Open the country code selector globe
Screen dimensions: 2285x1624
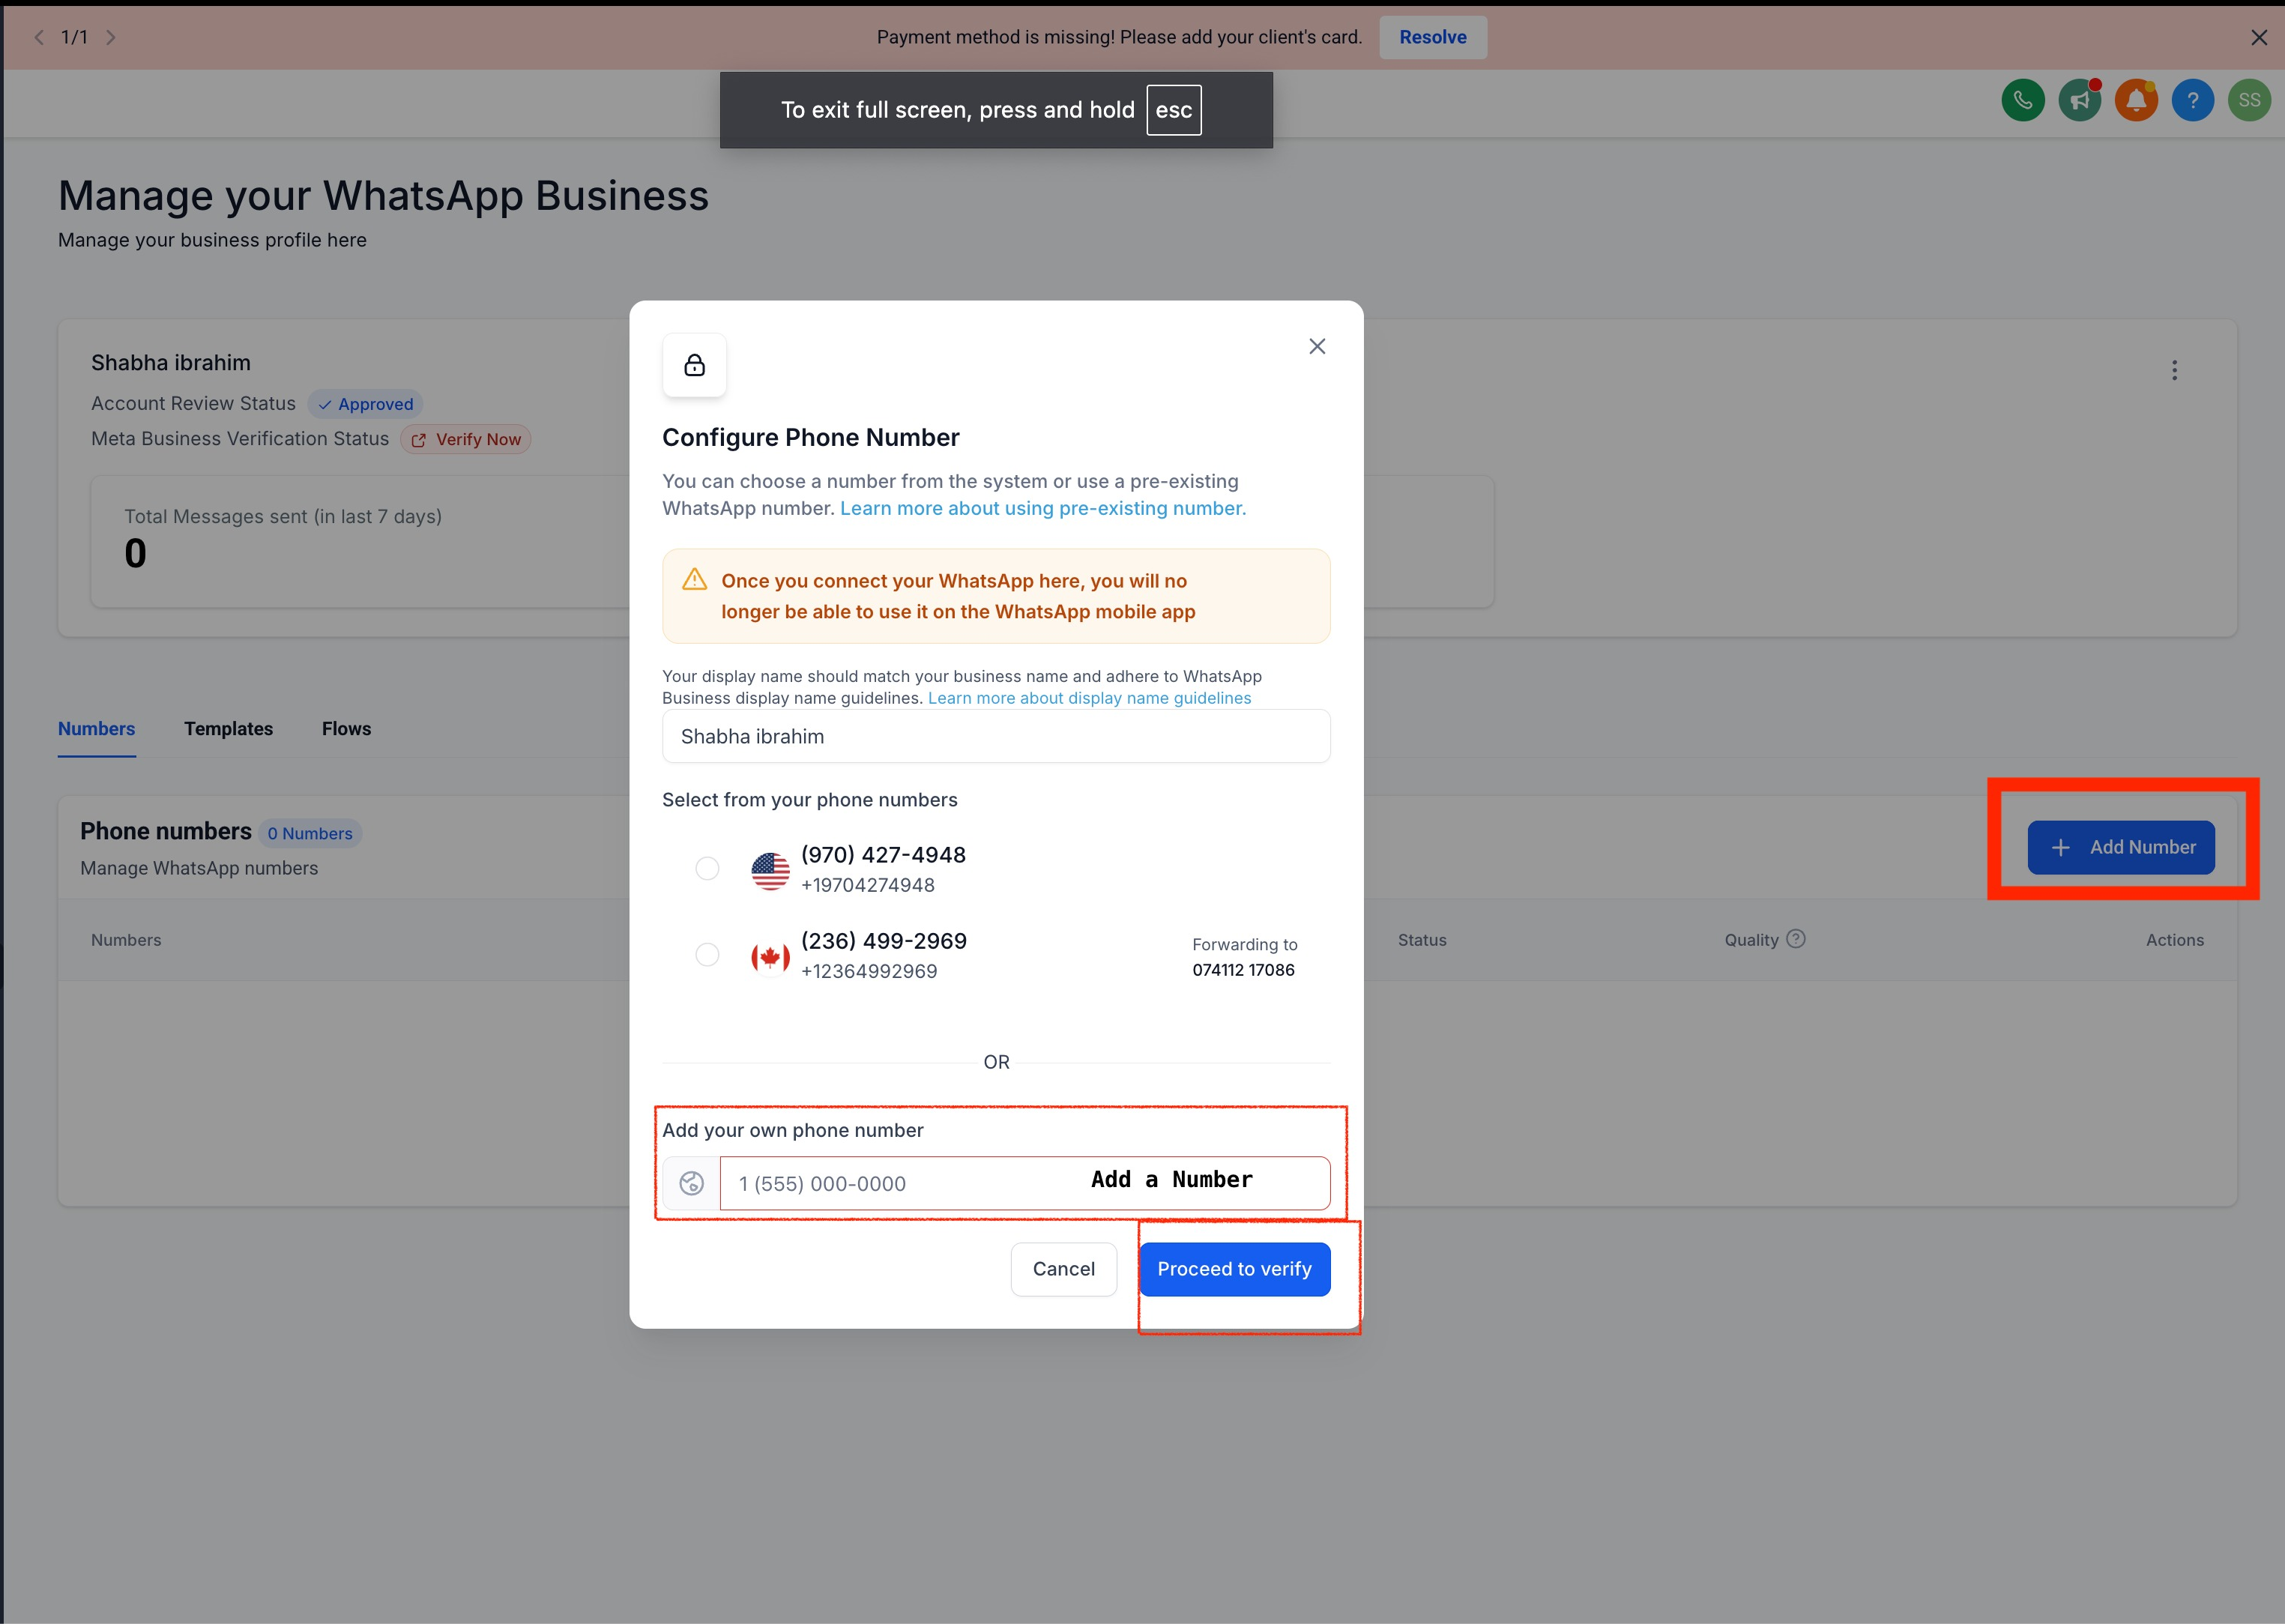click(691, 1183)
